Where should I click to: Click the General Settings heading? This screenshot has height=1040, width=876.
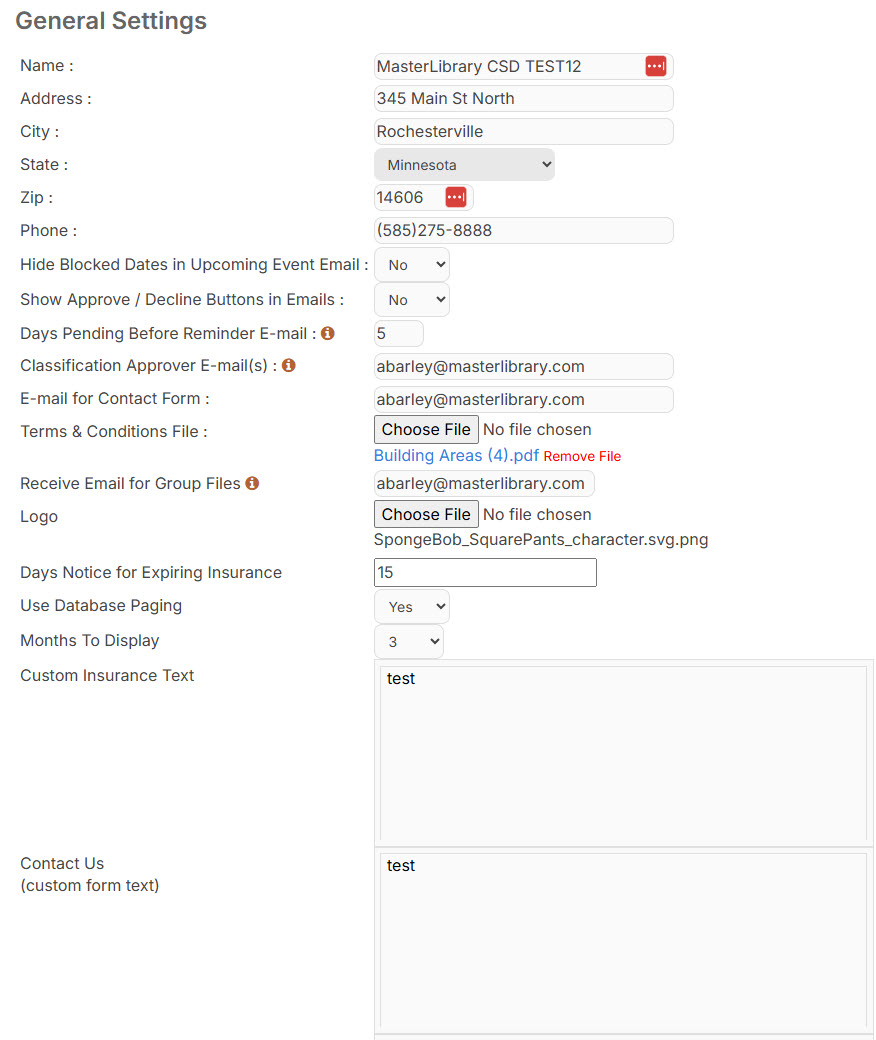[111, 21]
